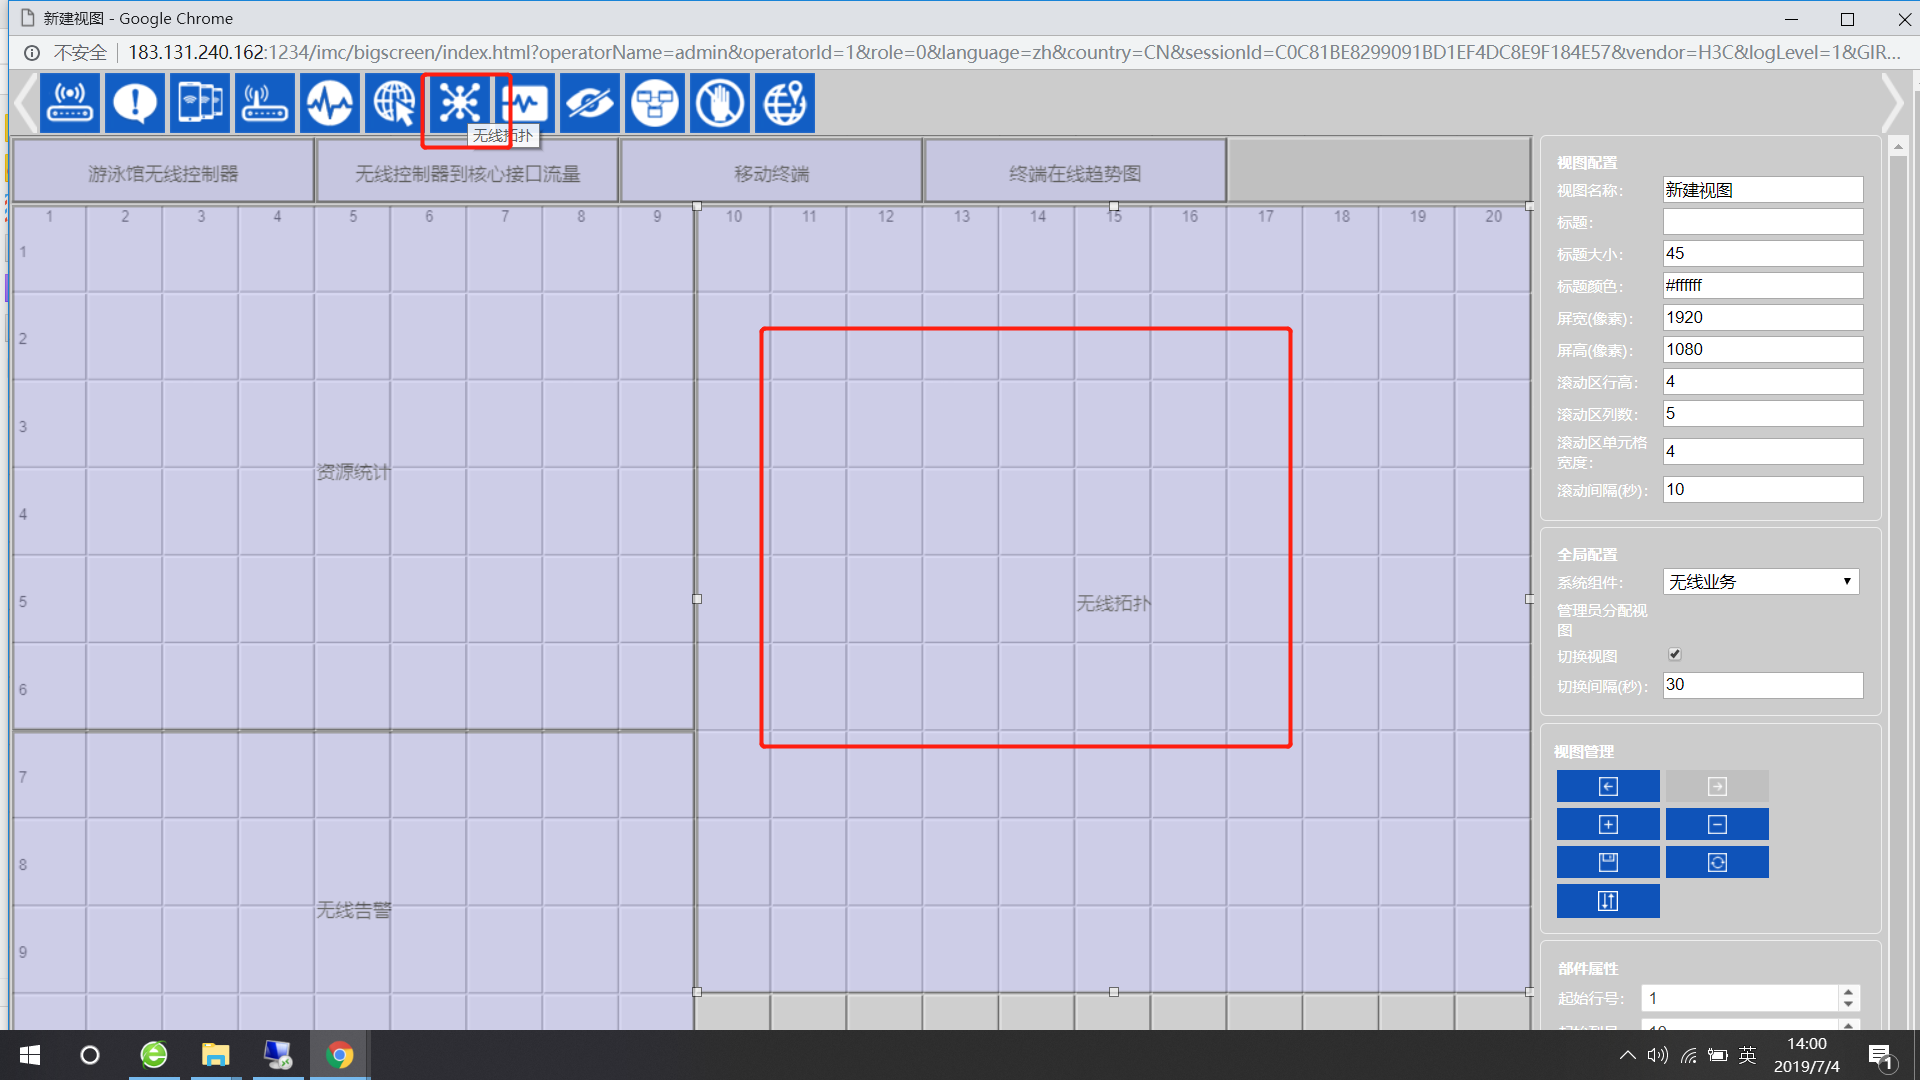Click the toolbar scroll left chevron
The width and height of the screenshot is (1920, 1080).
pyautogui.click(x=26, y=102)
